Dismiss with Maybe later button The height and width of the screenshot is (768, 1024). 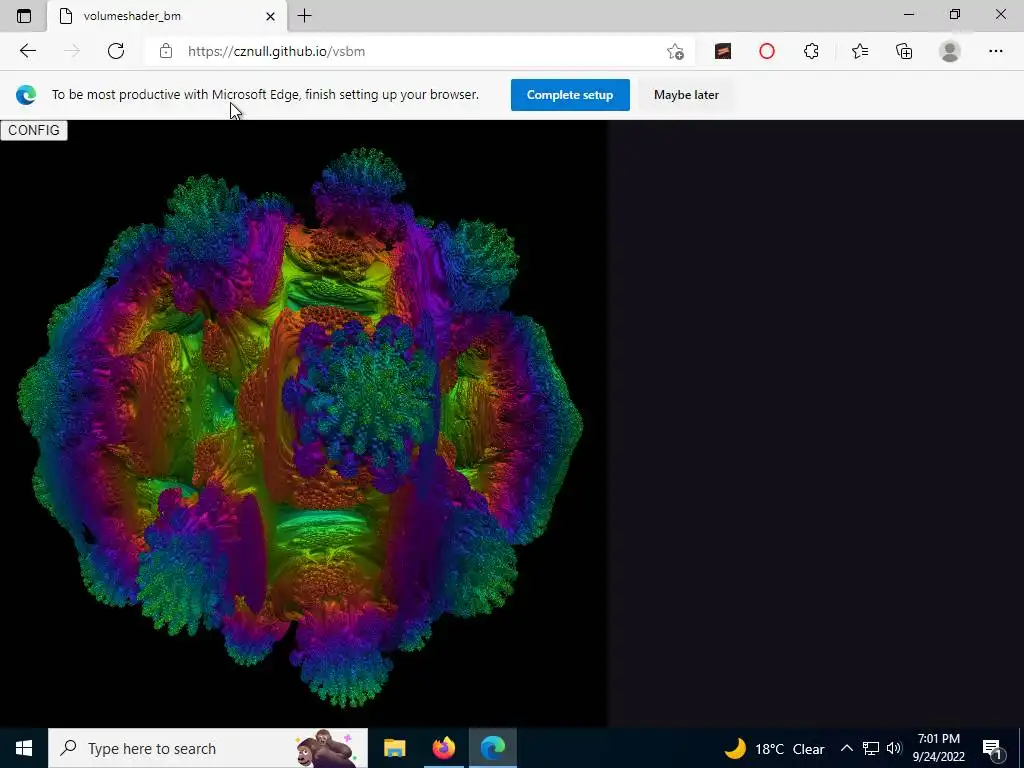click(686, 95)
